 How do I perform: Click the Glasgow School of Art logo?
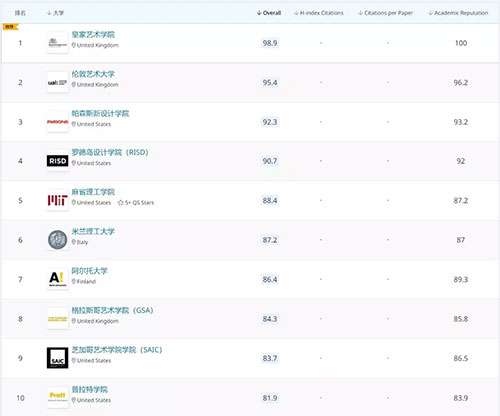click(57, 319)
